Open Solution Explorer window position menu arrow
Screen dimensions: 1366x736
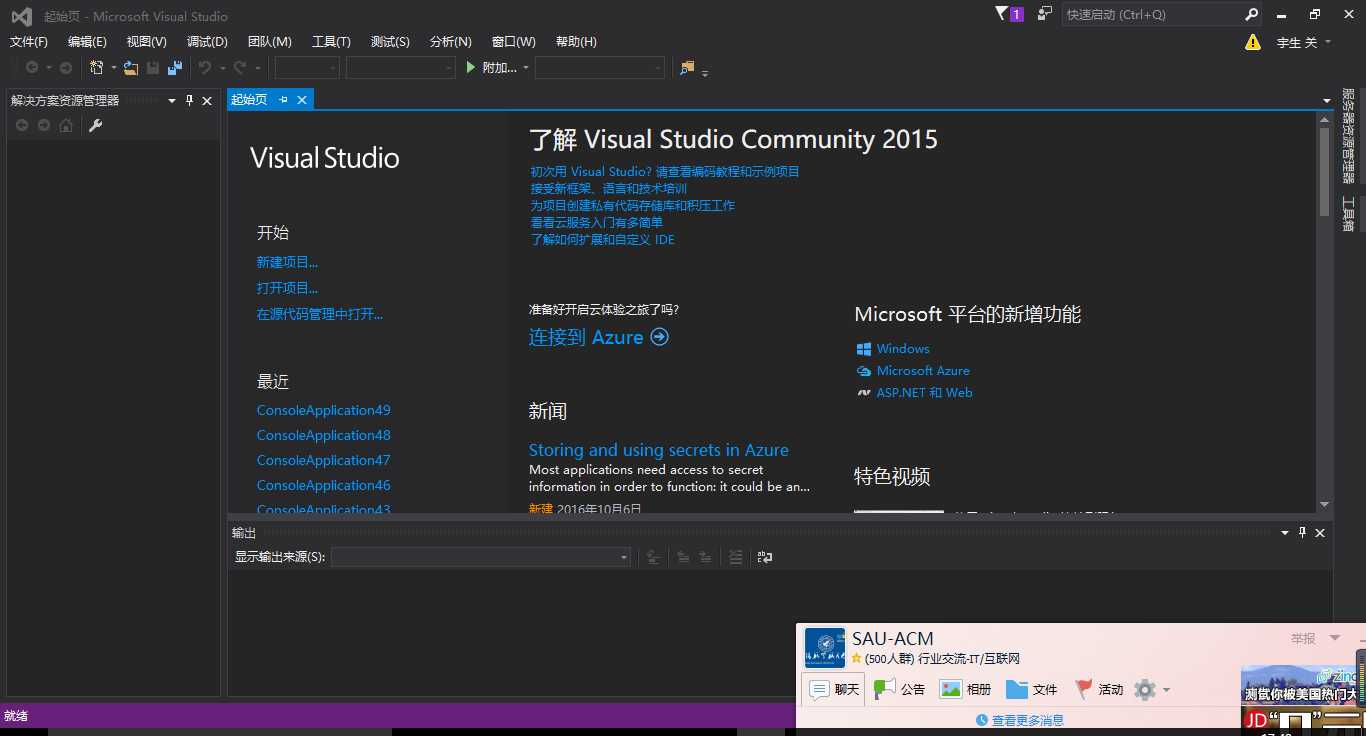[172, 100]
